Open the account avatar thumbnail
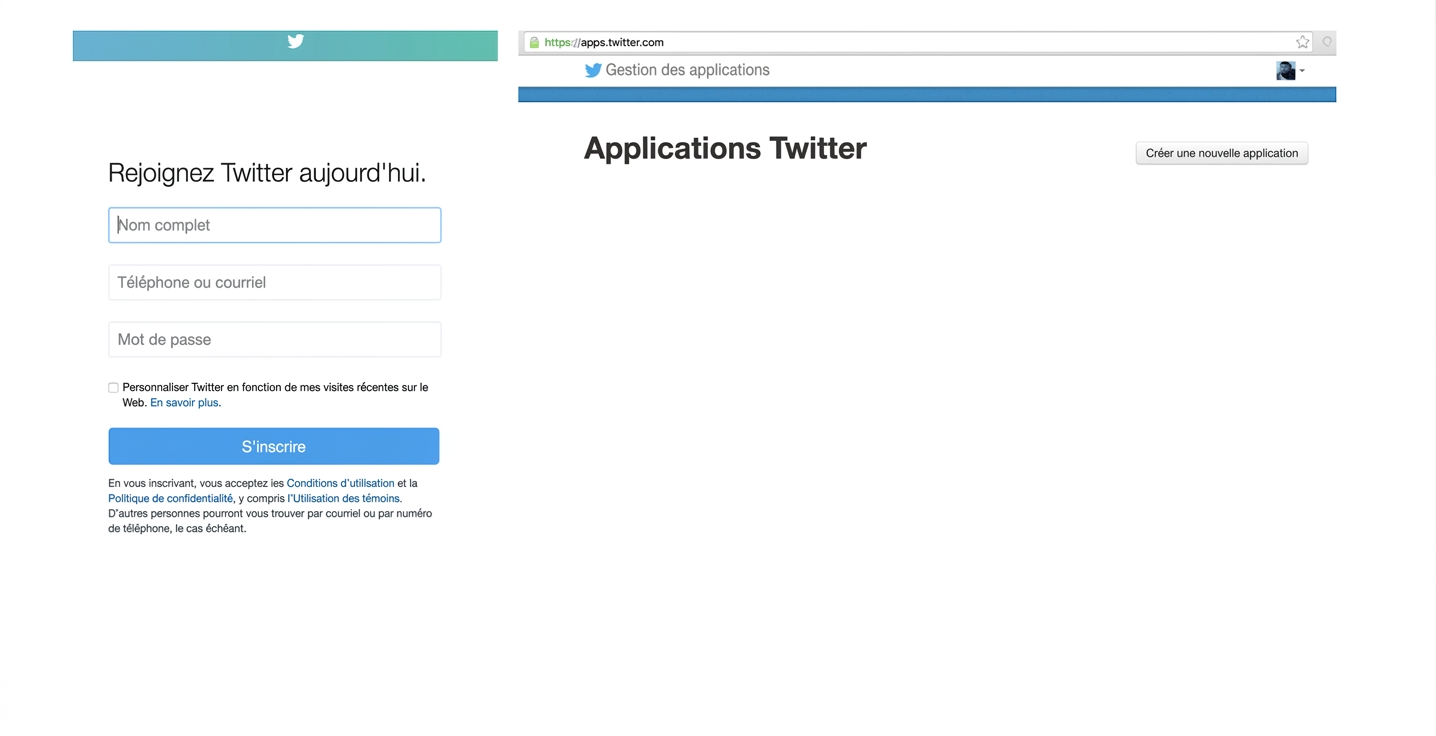This screenshot has width=1436, height=736. (x=1286, y=70)
